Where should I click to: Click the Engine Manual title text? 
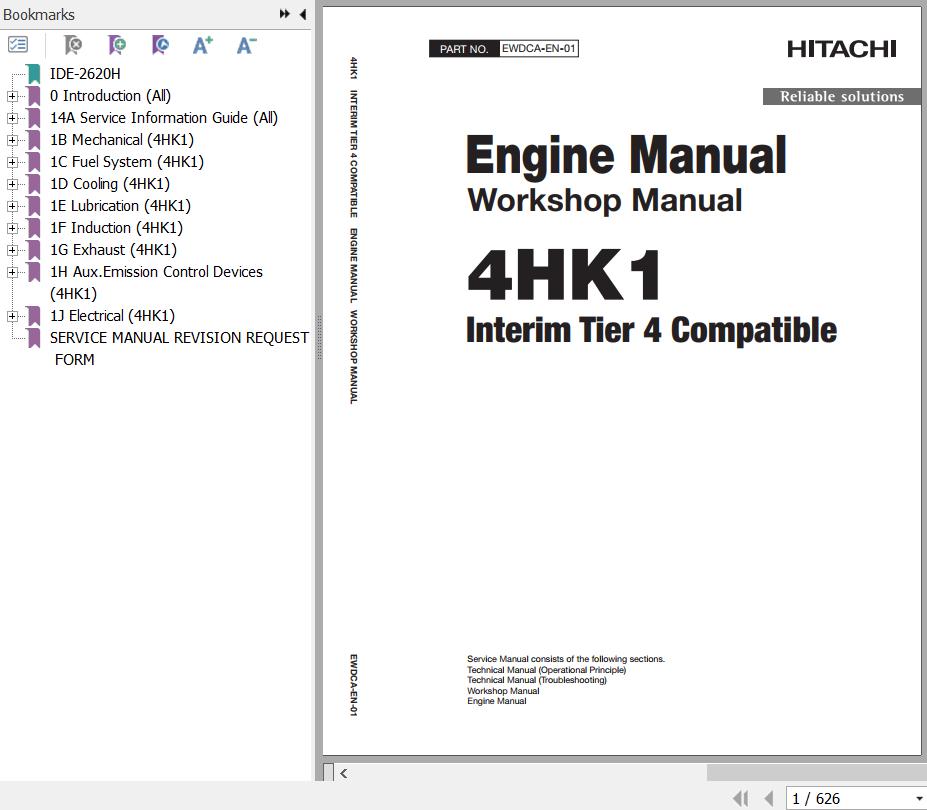(x=626, y=155)
